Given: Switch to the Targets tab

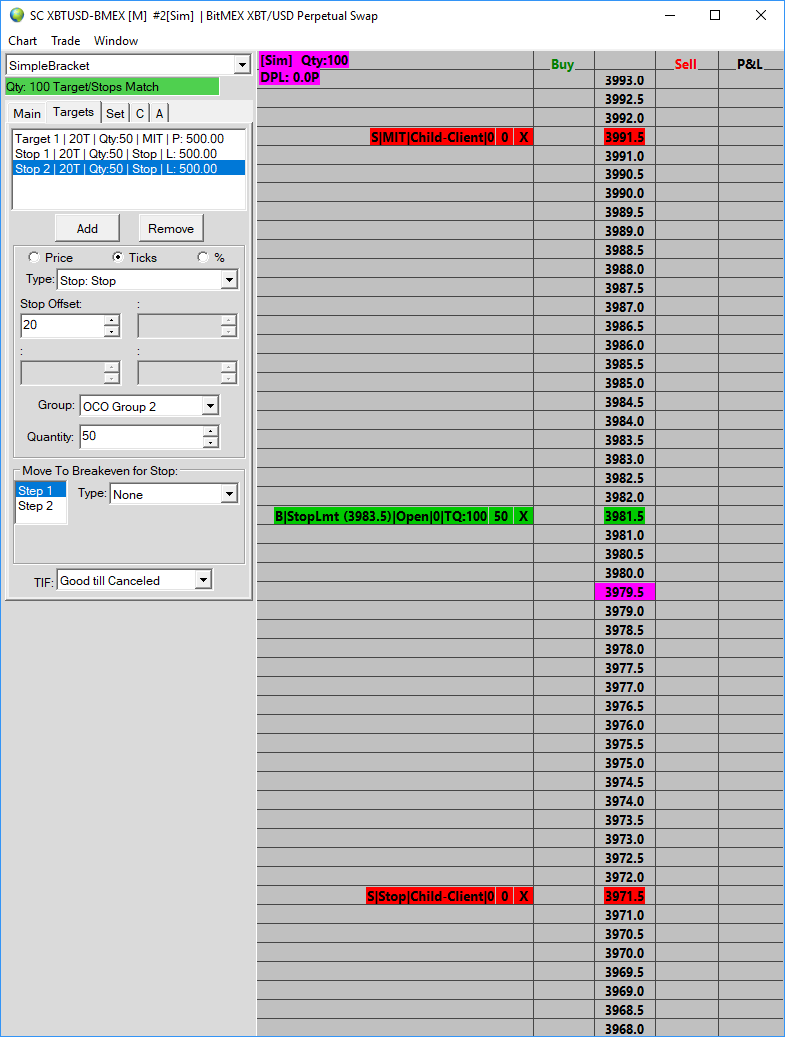Looking at the screenshot, I should tap(73, 112).
